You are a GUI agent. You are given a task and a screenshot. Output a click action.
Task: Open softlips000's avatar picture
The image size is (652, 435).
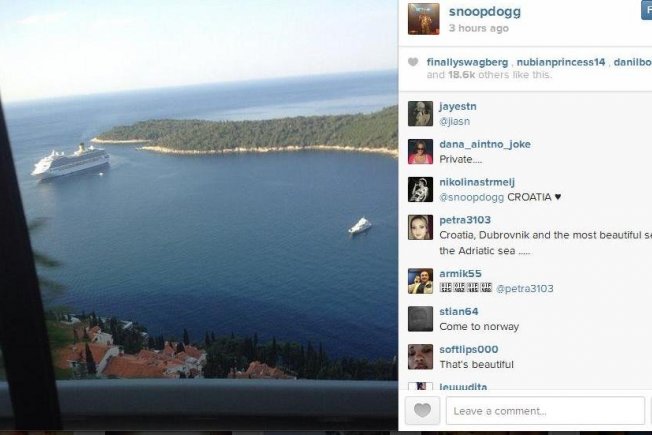(x=420, y=357)
